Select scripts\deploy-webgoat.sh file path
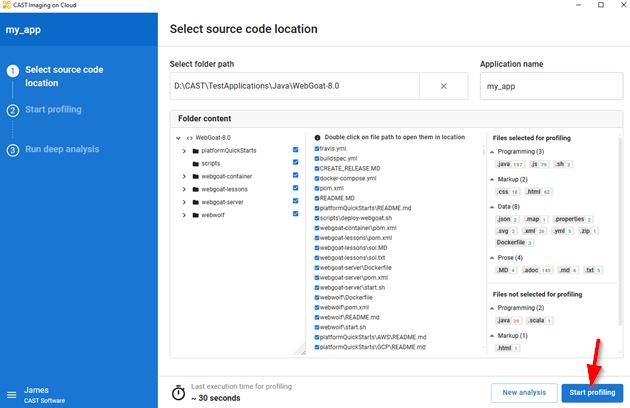This screenshot has width=630, height=408. pos(356,218)
